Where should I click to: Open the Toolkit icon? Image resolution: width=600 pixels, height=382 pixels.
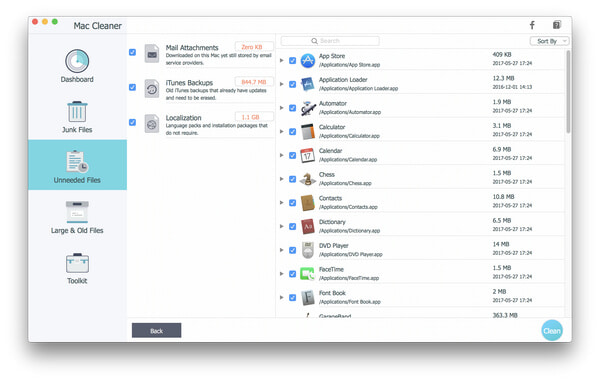pos(77,263)
